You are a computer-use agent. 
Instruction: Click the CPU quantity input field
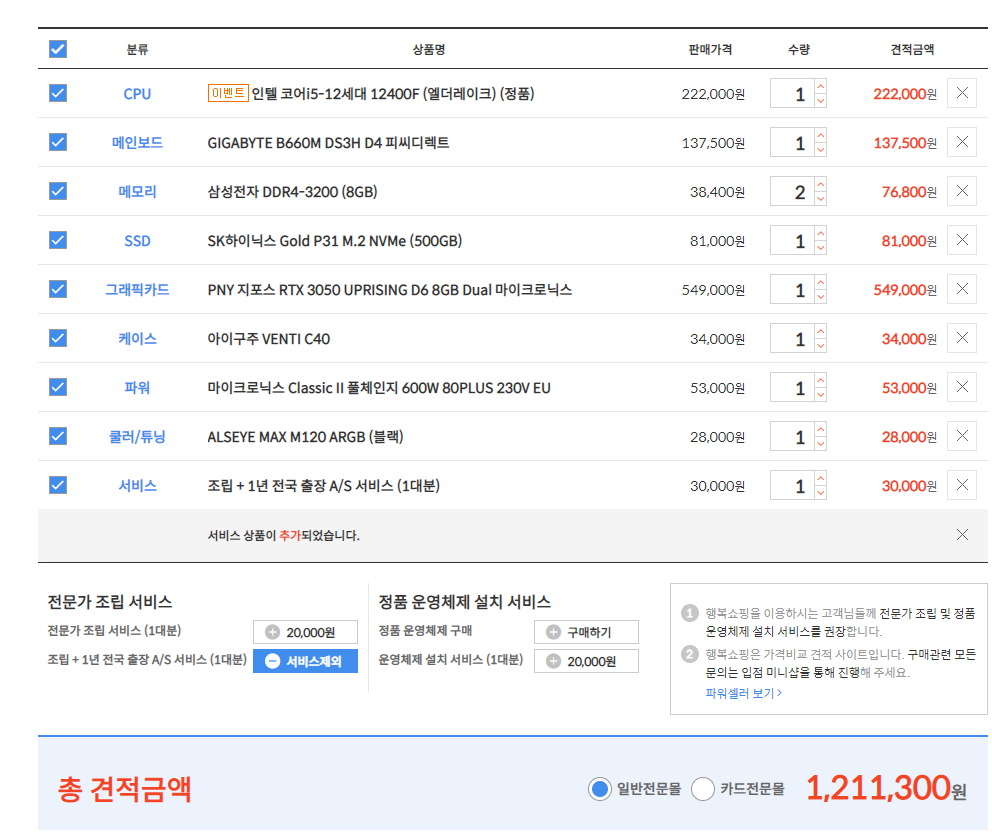coord(792,94)
